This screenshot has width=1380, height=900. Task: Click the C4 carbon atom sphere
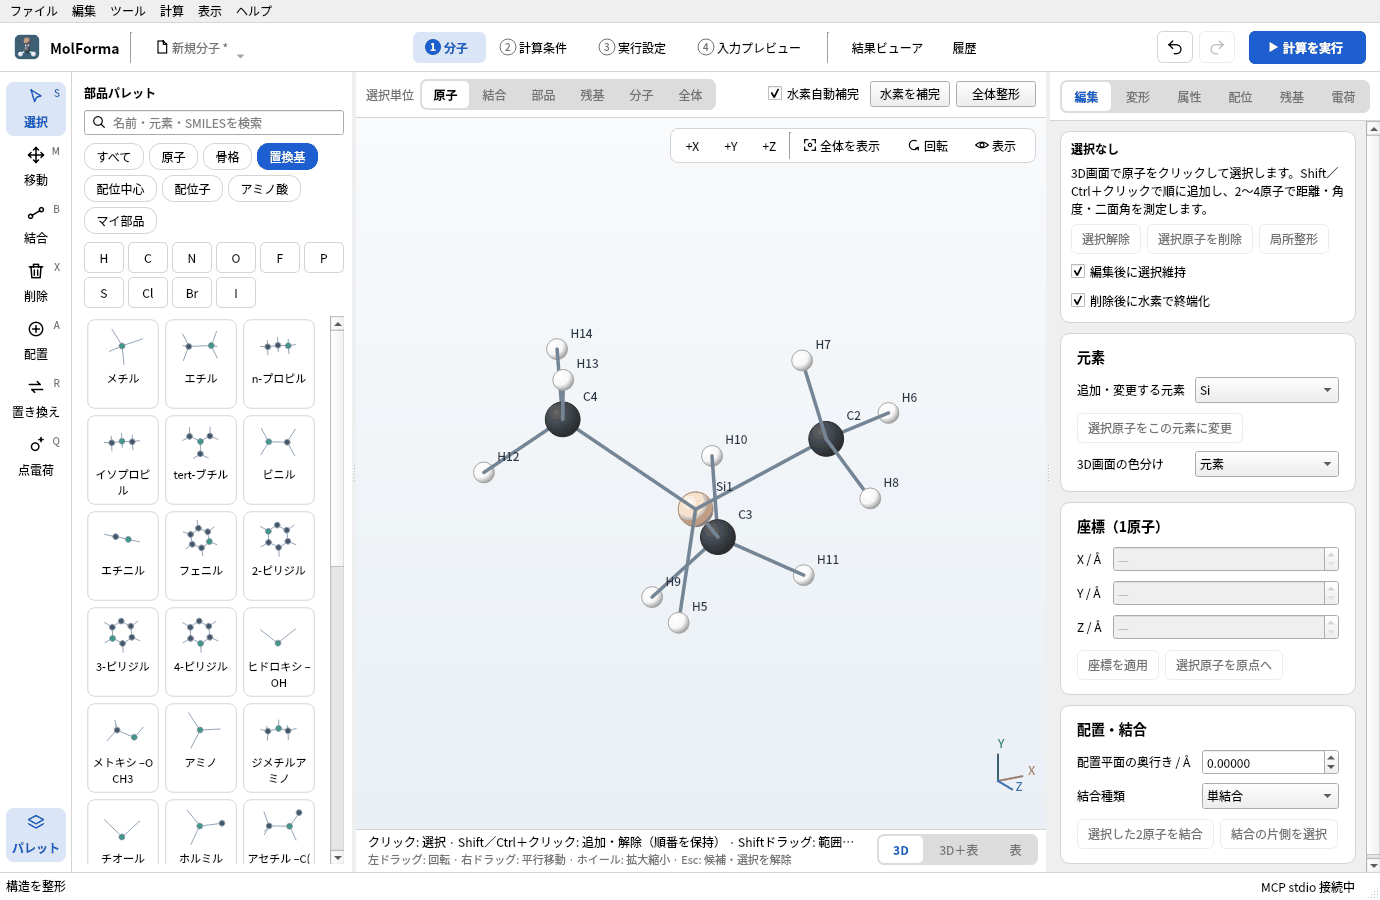562,419
